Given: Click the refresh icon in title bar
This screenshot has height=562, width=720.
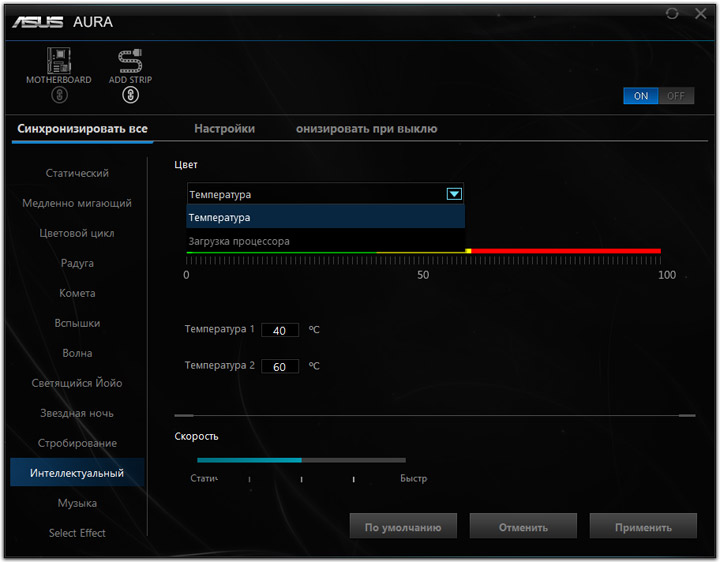Looking at the screenshot, I should [x=672, y=13].
